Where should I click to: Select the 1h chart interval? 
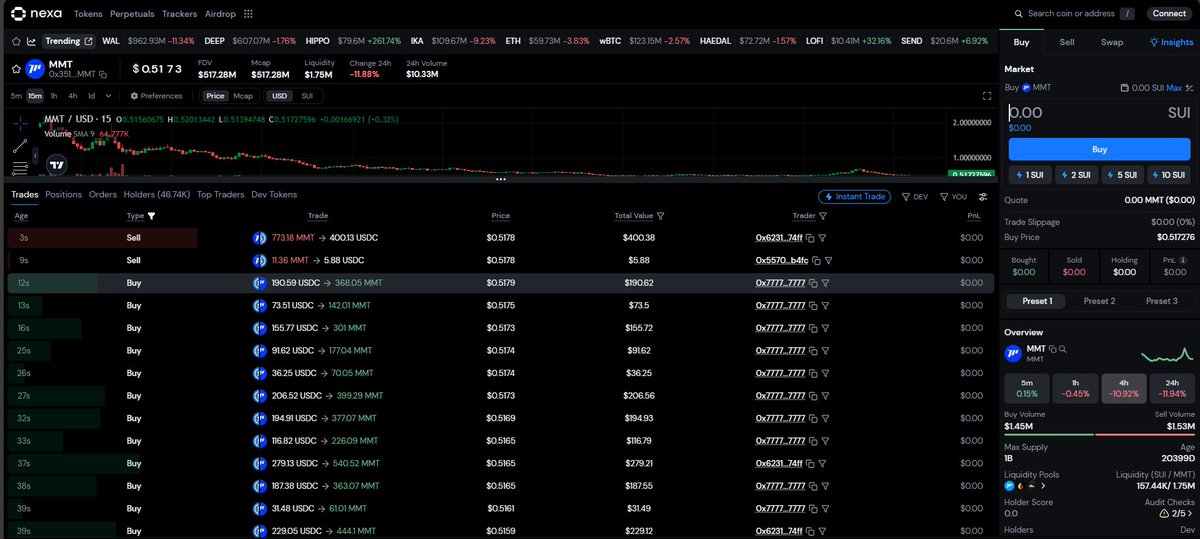tap(54, 96)
